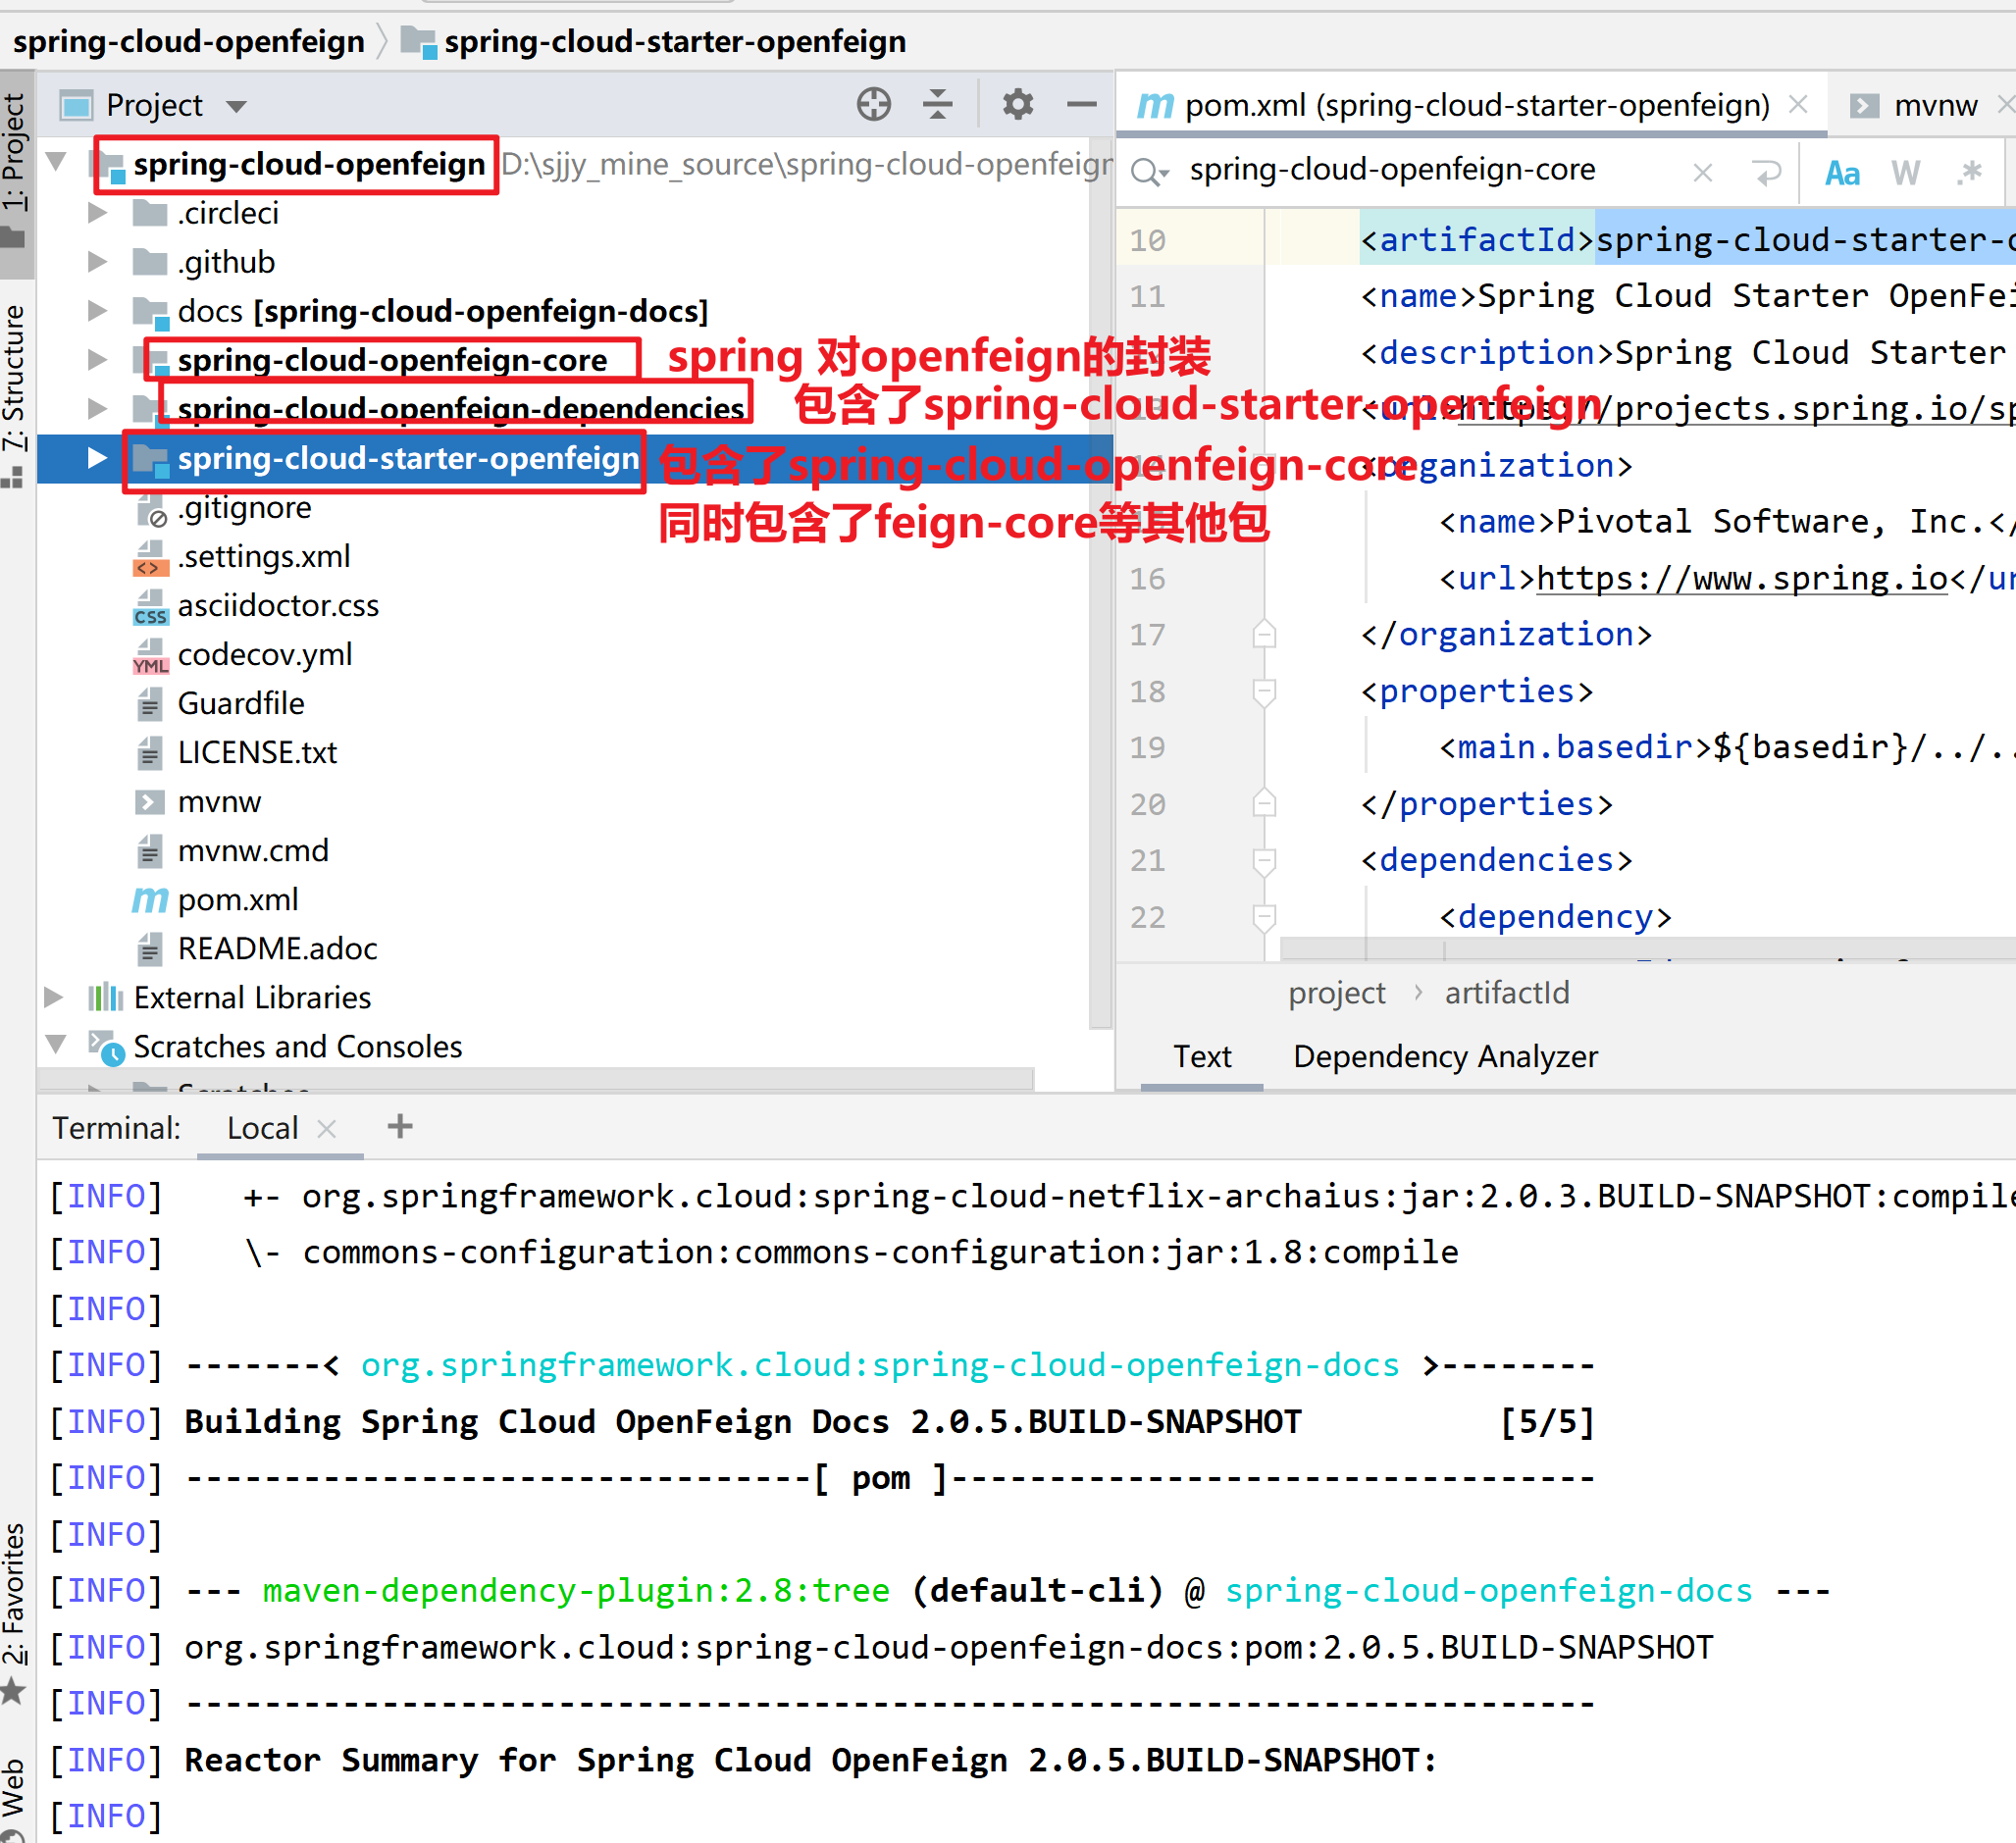
Task: Click the search history magnifier icon
Action: (1148, 172)
